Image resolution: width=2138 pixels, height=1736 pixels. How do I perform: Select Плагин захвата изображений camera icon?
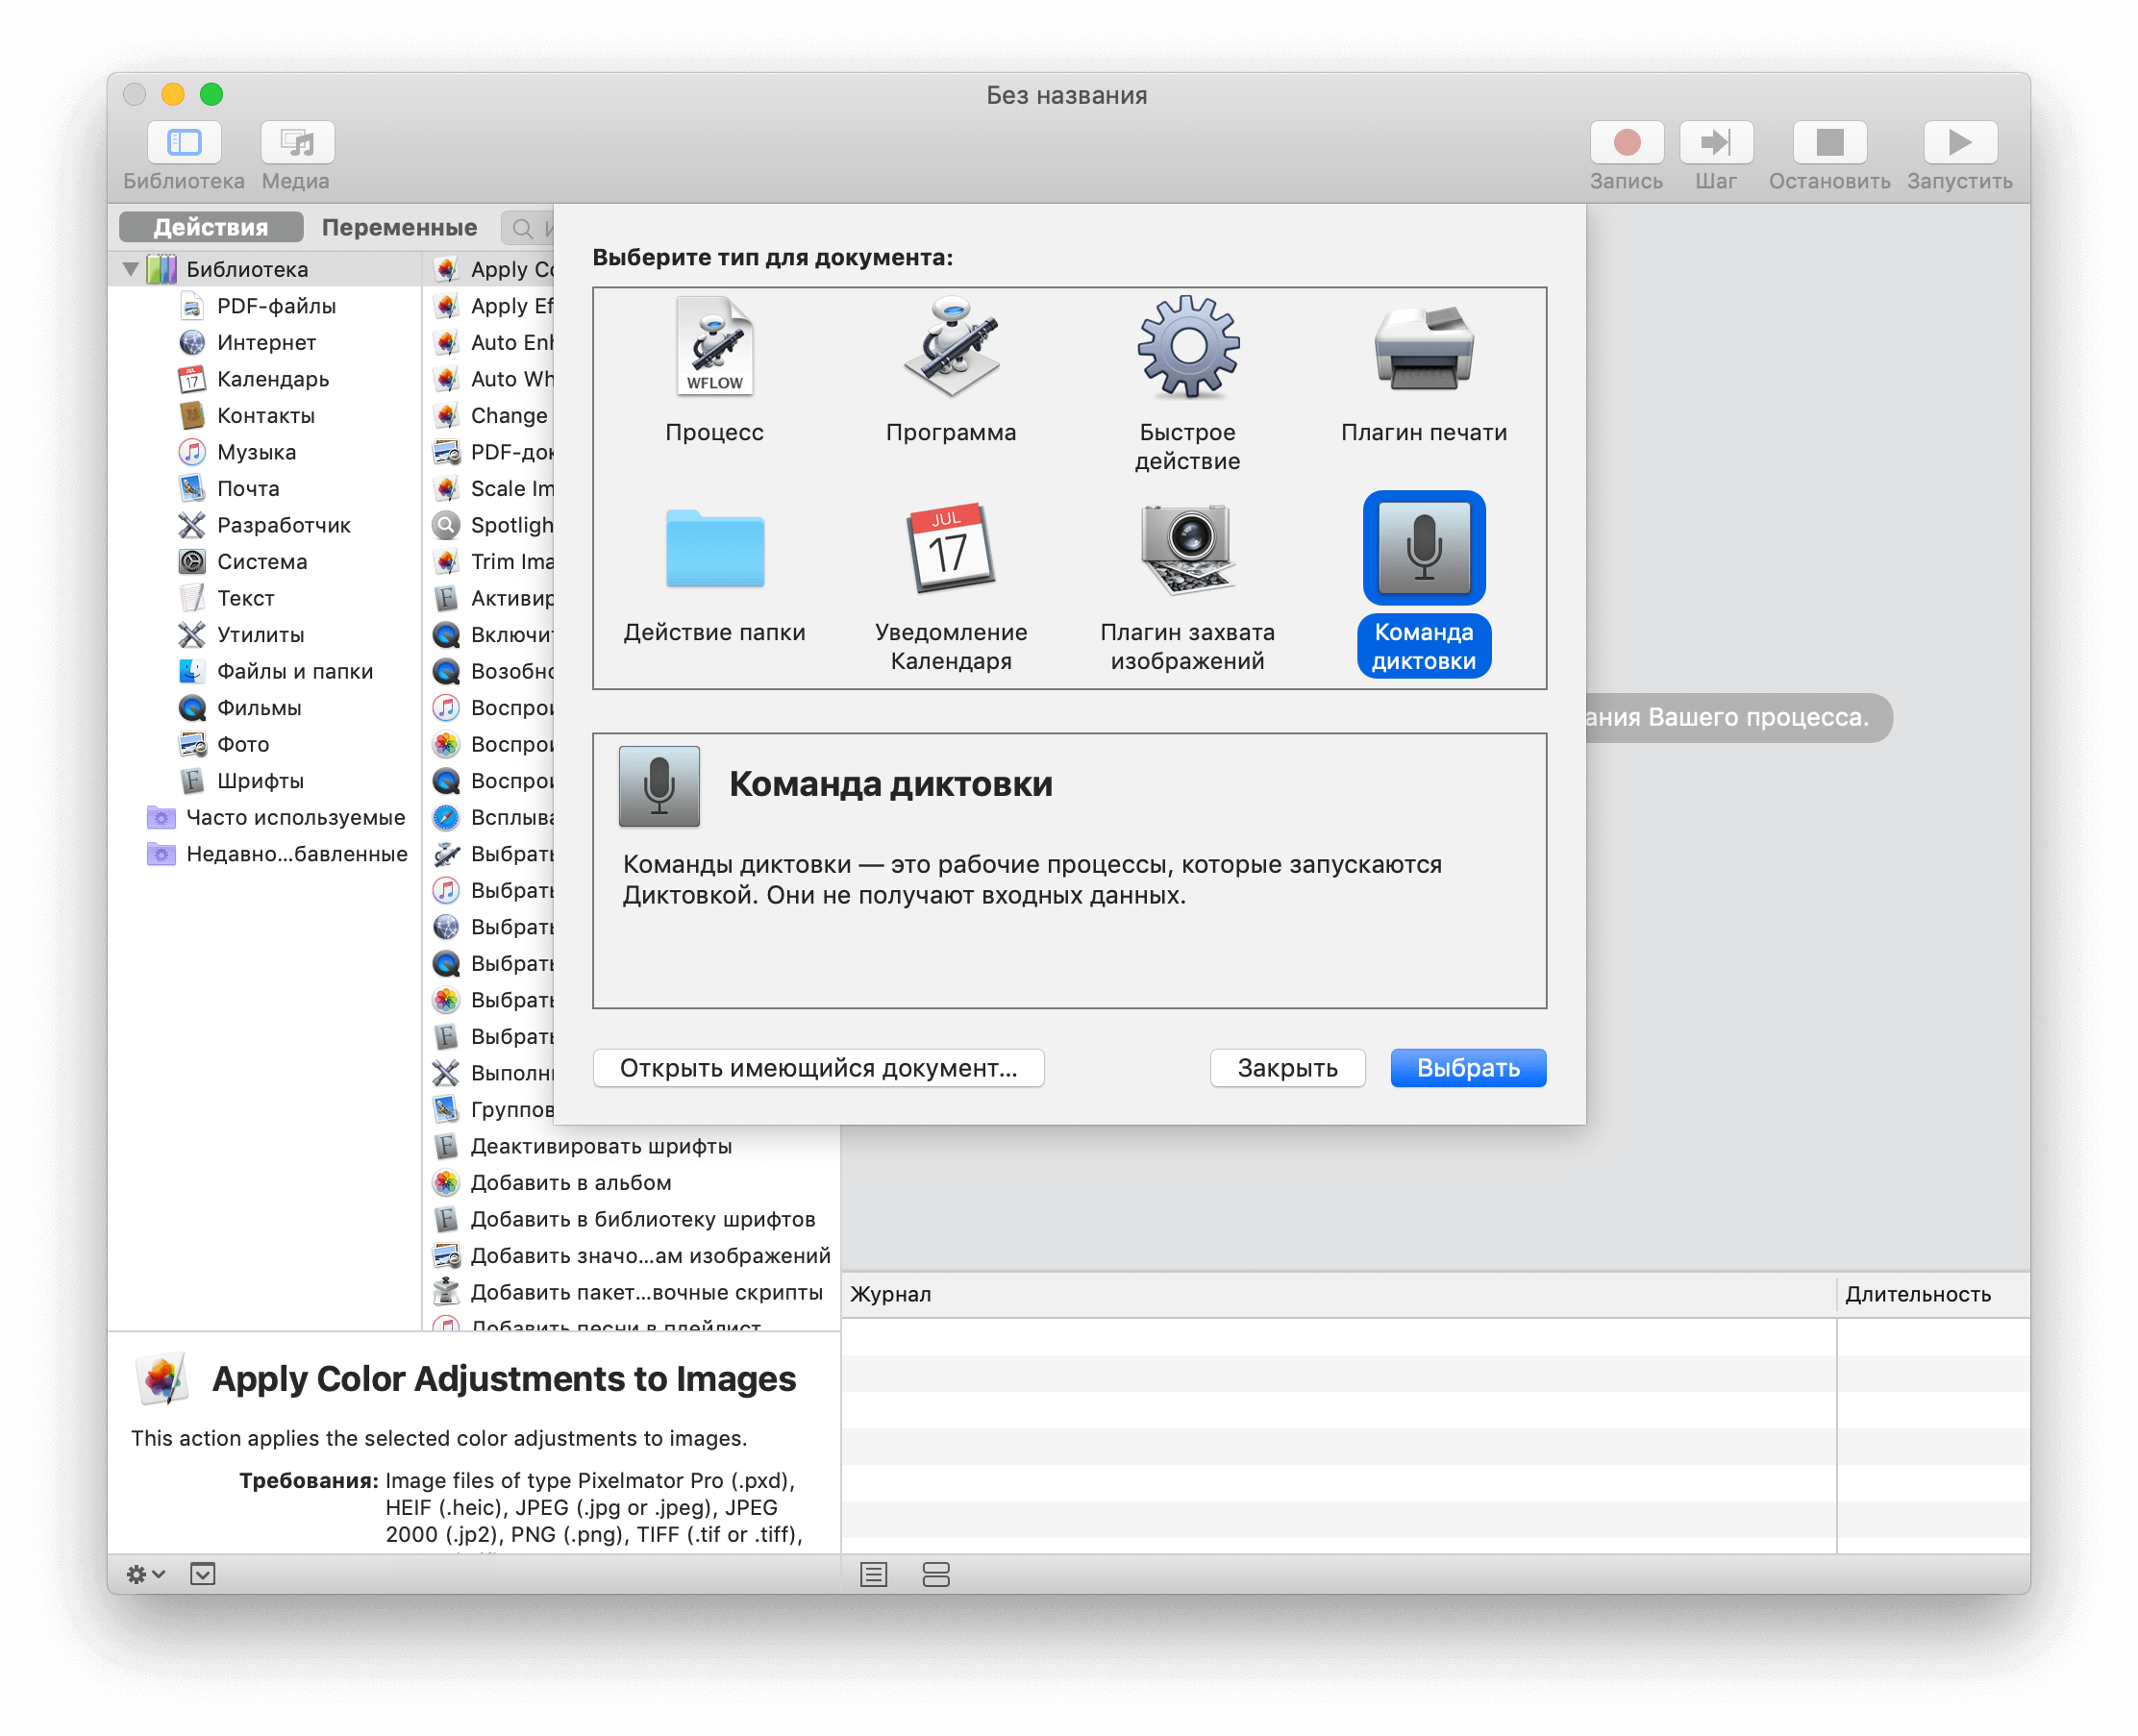(1187, 548)
